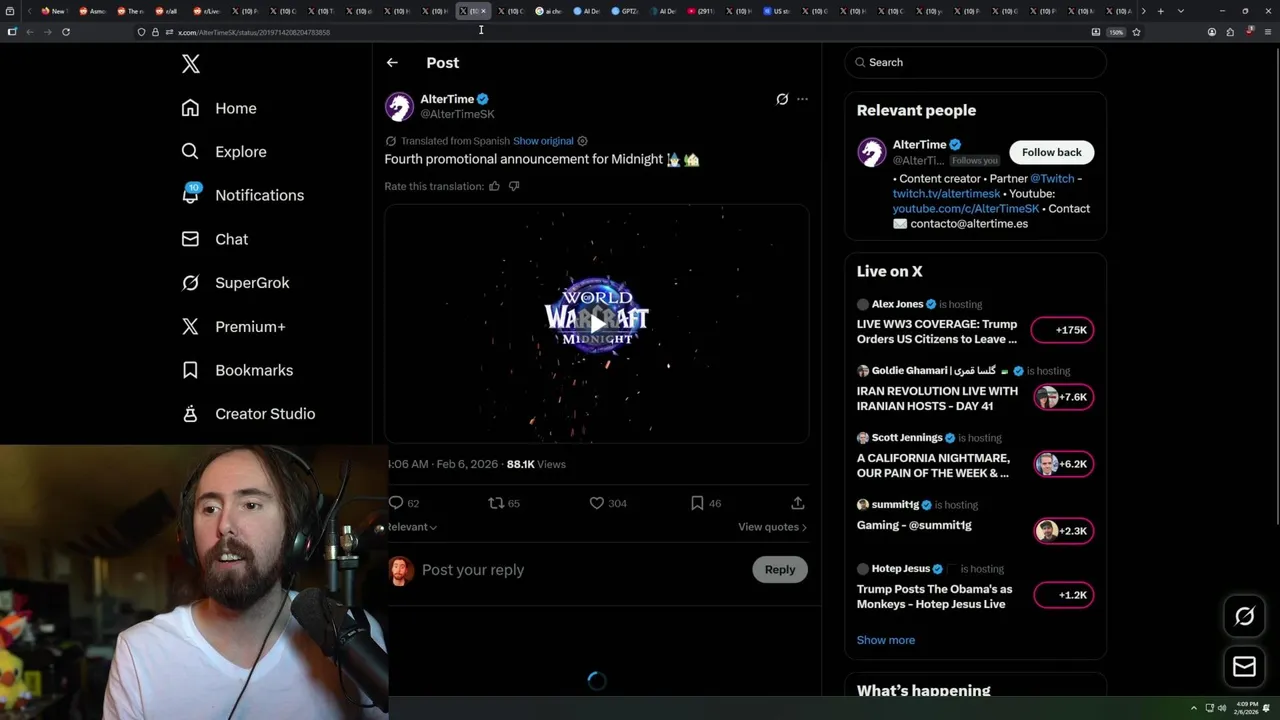Click the reply icon with 62 replies
Image resolution: width=1280 pixels, height=720 pixels.
396,503
